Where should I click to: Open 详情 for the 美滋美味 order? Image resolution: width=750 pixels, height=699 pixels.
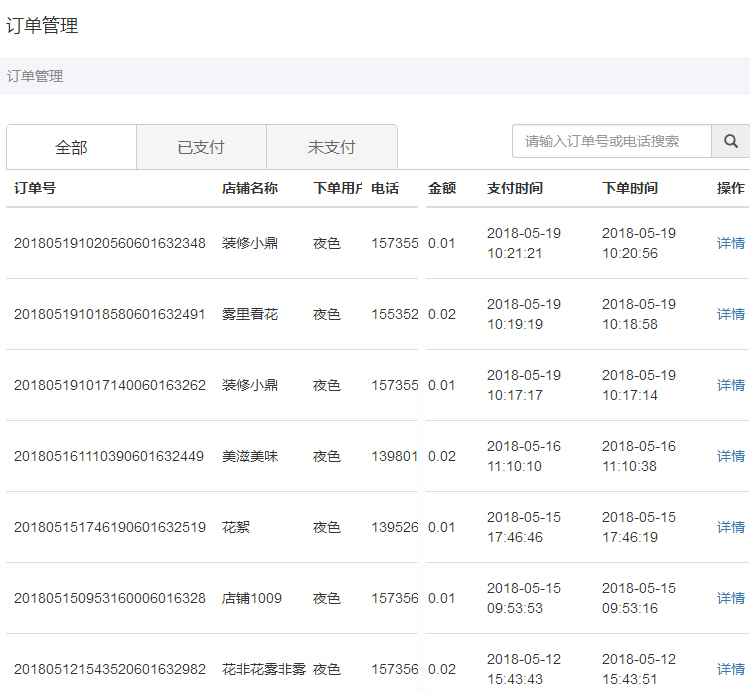pyautogui.click(x=730, y=456)
